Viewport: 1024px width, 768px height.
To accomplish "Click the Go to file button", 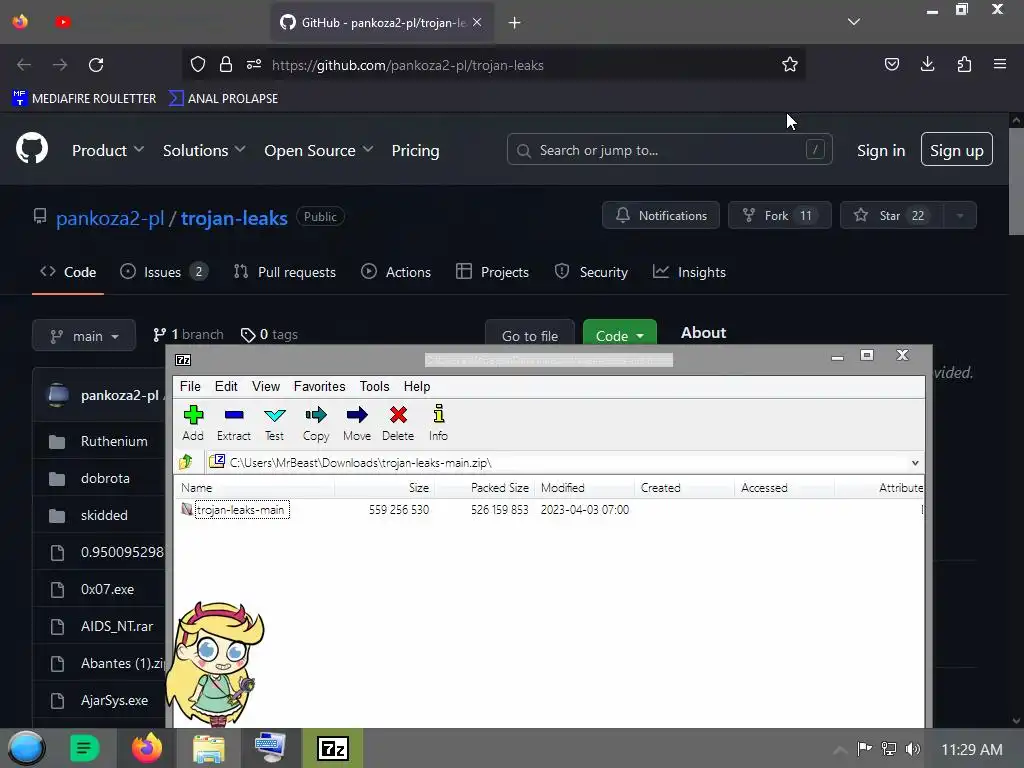I will [x=530, y=333].
